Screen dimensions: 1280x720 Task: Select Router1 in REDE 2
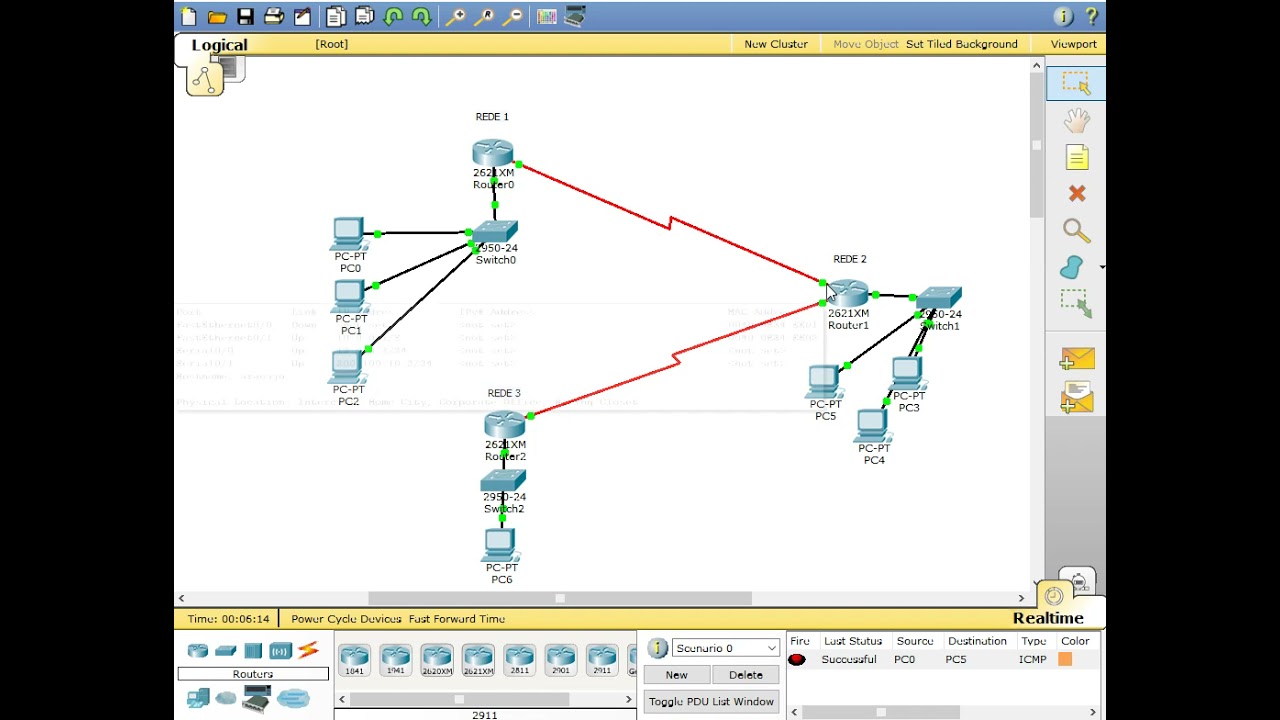848,294
